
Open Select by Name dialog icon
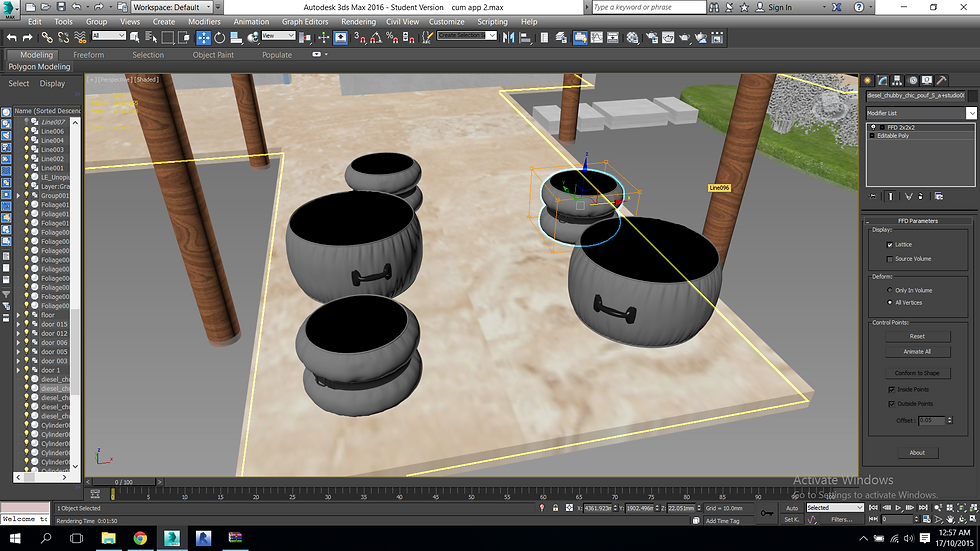151,38
